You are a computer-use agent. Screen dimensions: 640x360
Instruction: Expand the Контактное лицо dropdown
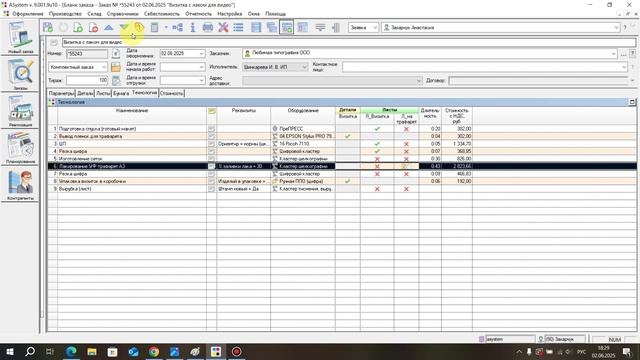pyautogui.click(x=624, y=67)
